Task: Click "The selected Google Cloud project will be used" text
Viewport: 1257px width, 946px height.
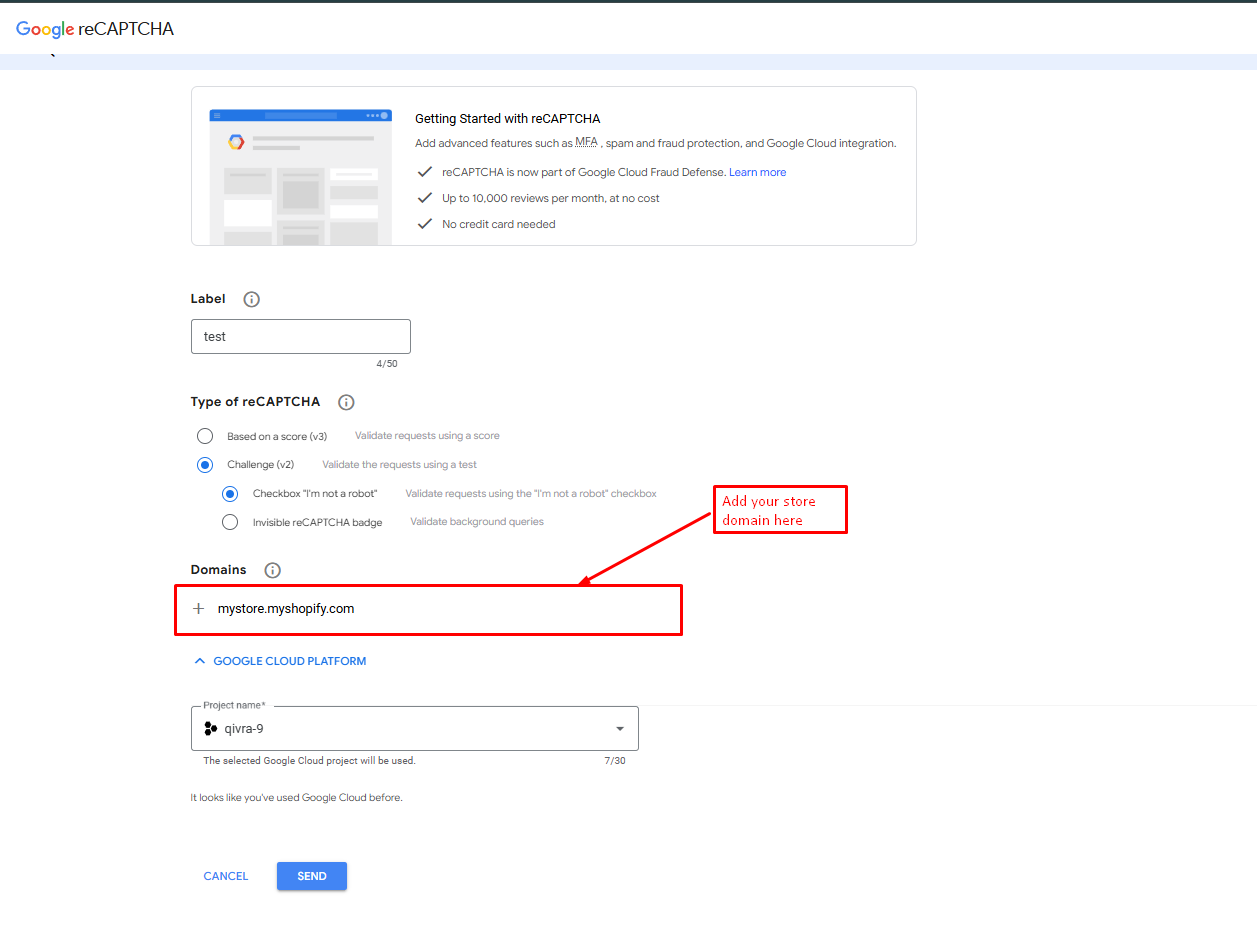Action: (x=309, y=761)
